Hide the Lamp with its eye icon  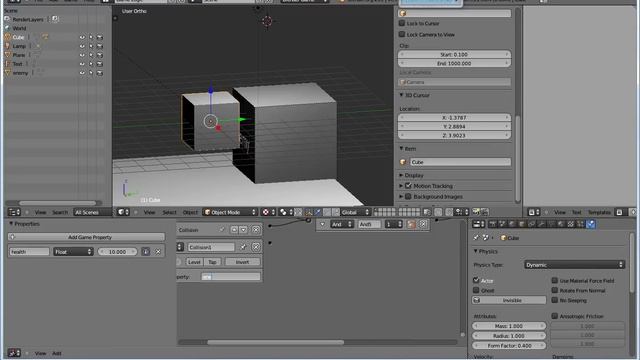pyautogui.click(x=82, y=46)
